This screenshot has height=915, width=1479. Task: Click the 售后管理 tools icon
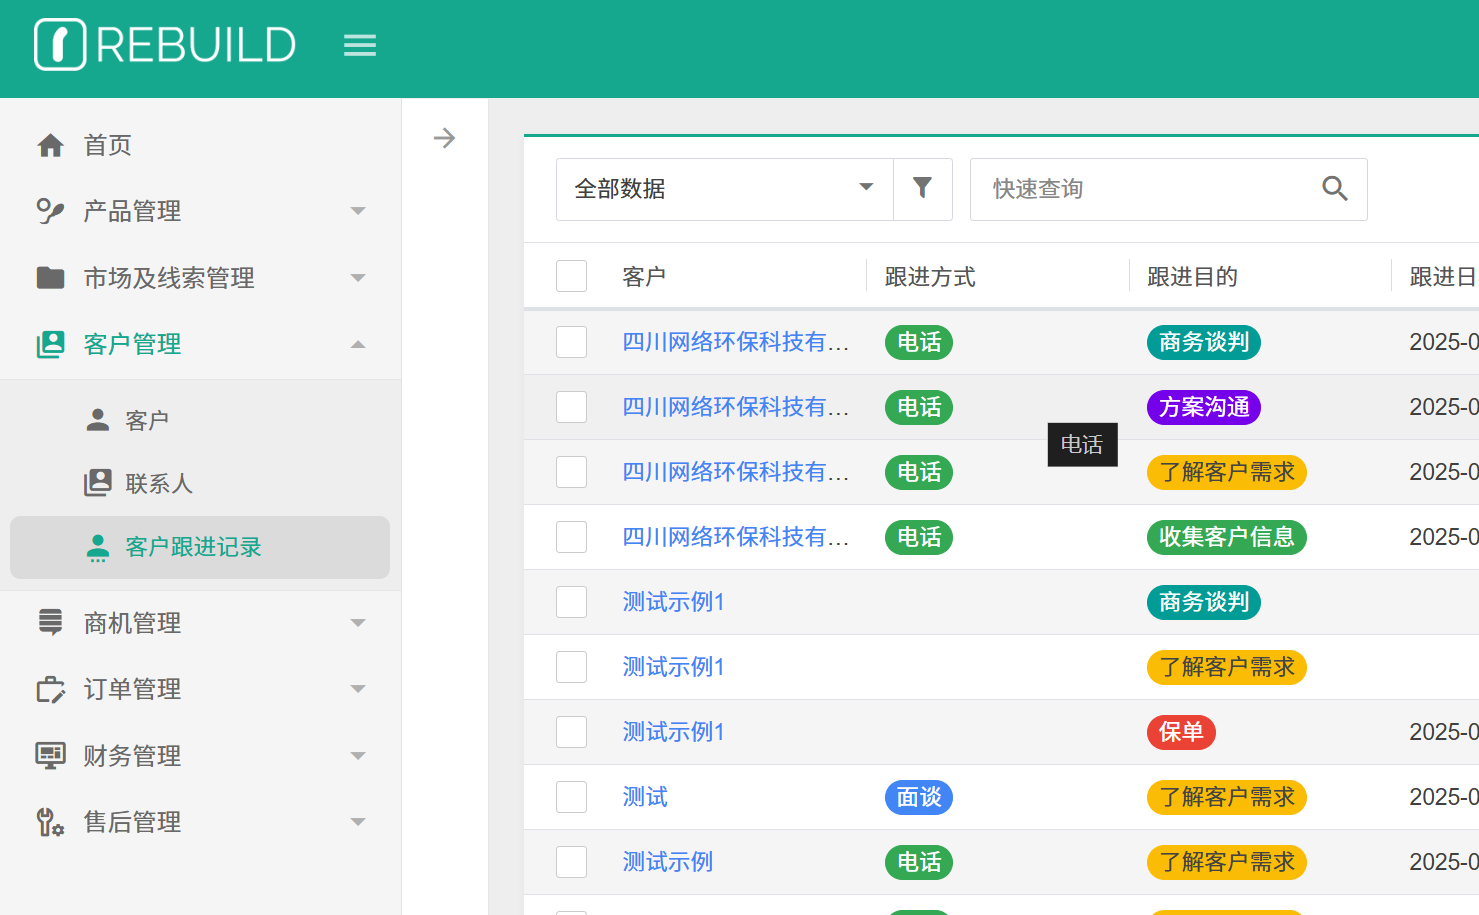click(x=50, y=822)
